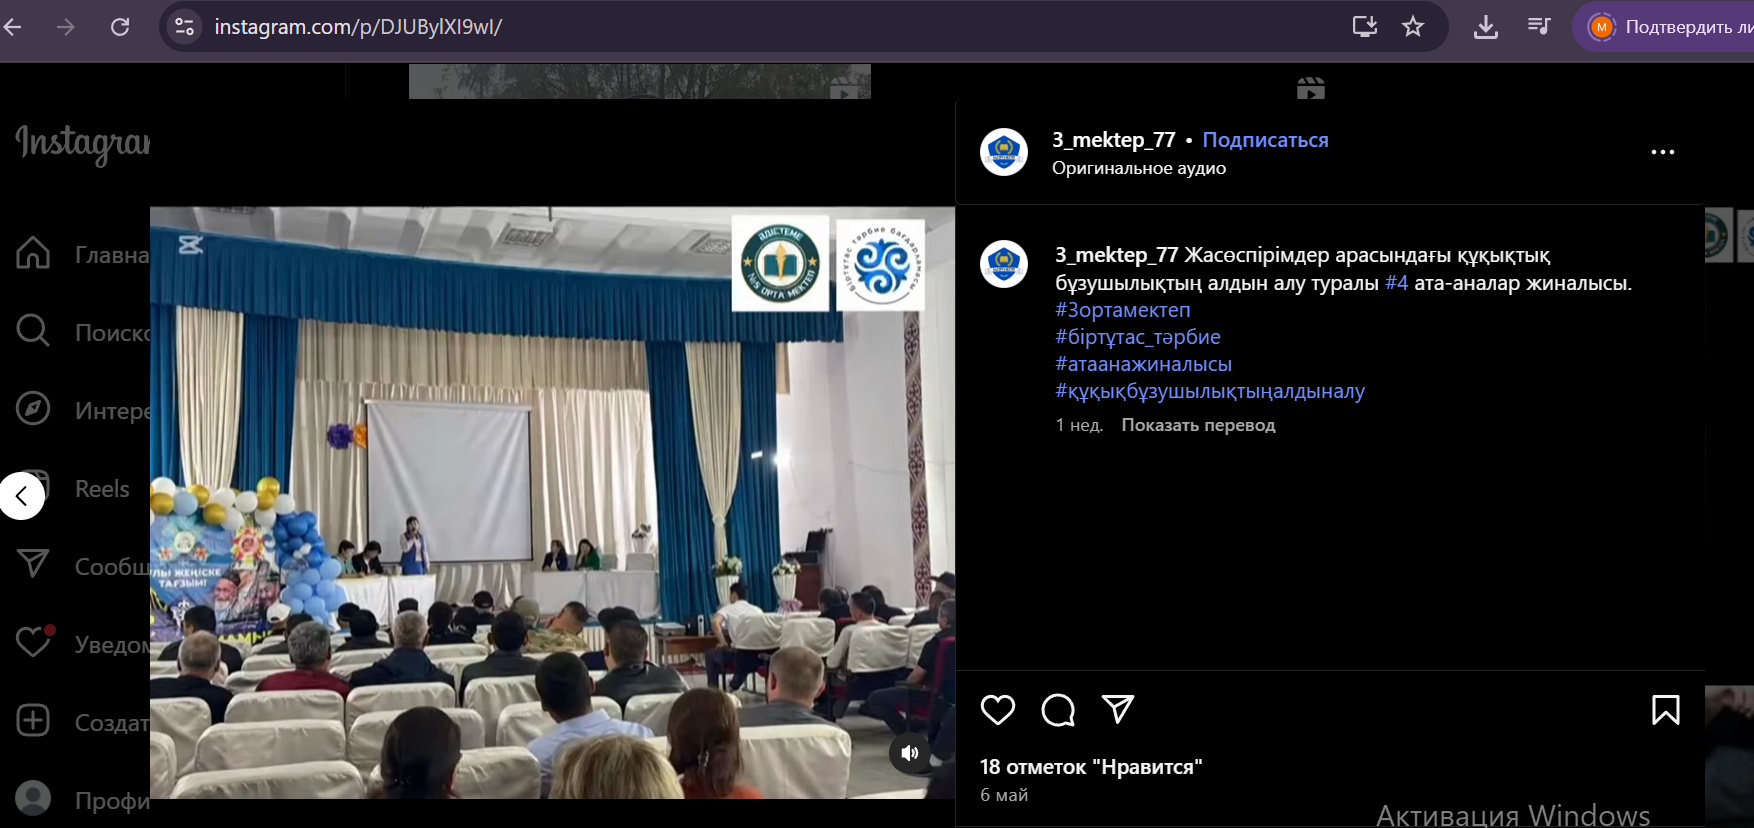Open Главная home icon in sidebar
1754x828 pixels.
pos(33,253)
